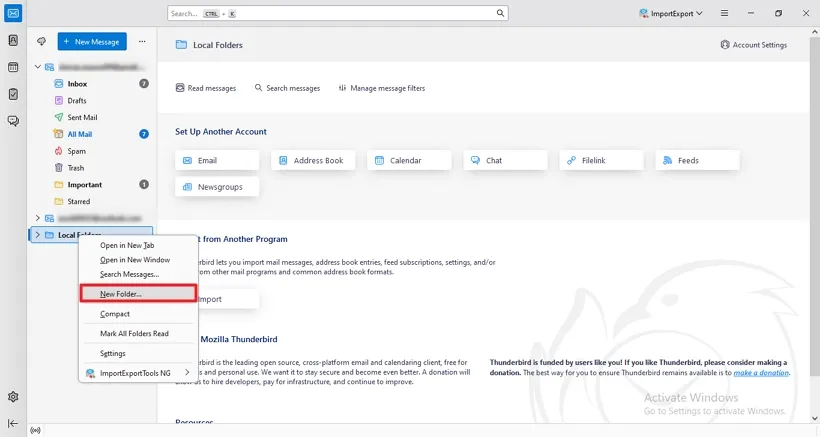Expand the Local Folders tree node
Viewport: 820px width, 437px height.
tap(38, 235)
